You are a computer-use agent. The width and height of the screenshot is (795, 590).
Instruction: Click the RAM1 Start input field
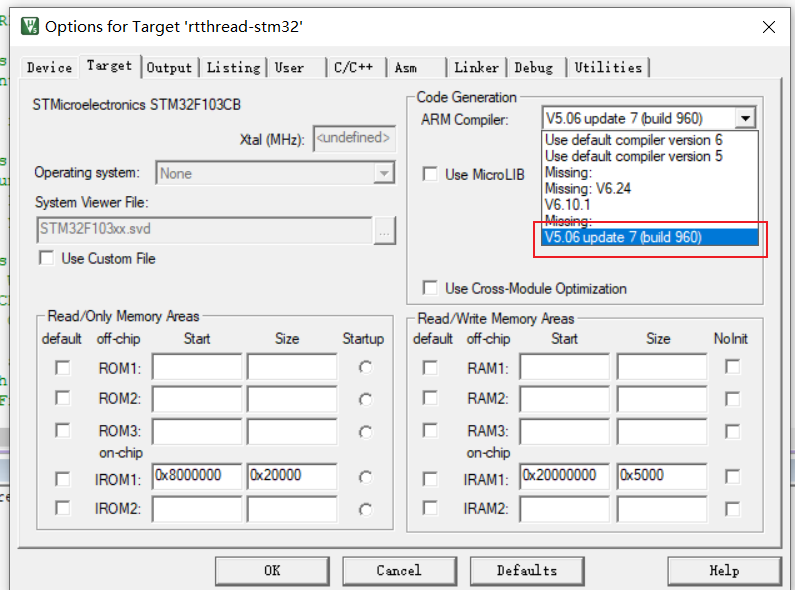pos(564,366)
